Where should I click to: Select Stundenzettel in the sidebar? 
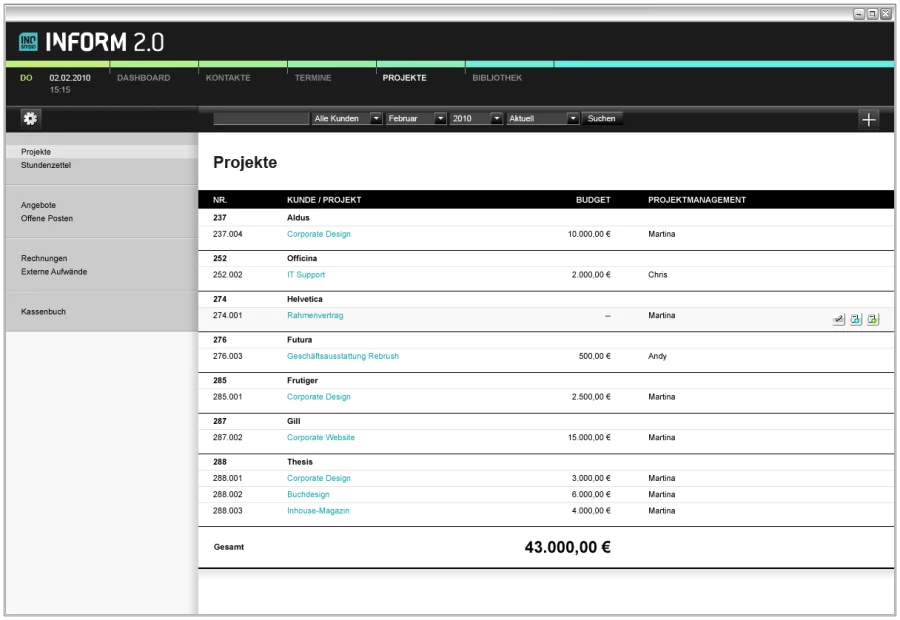click(46, 165)
